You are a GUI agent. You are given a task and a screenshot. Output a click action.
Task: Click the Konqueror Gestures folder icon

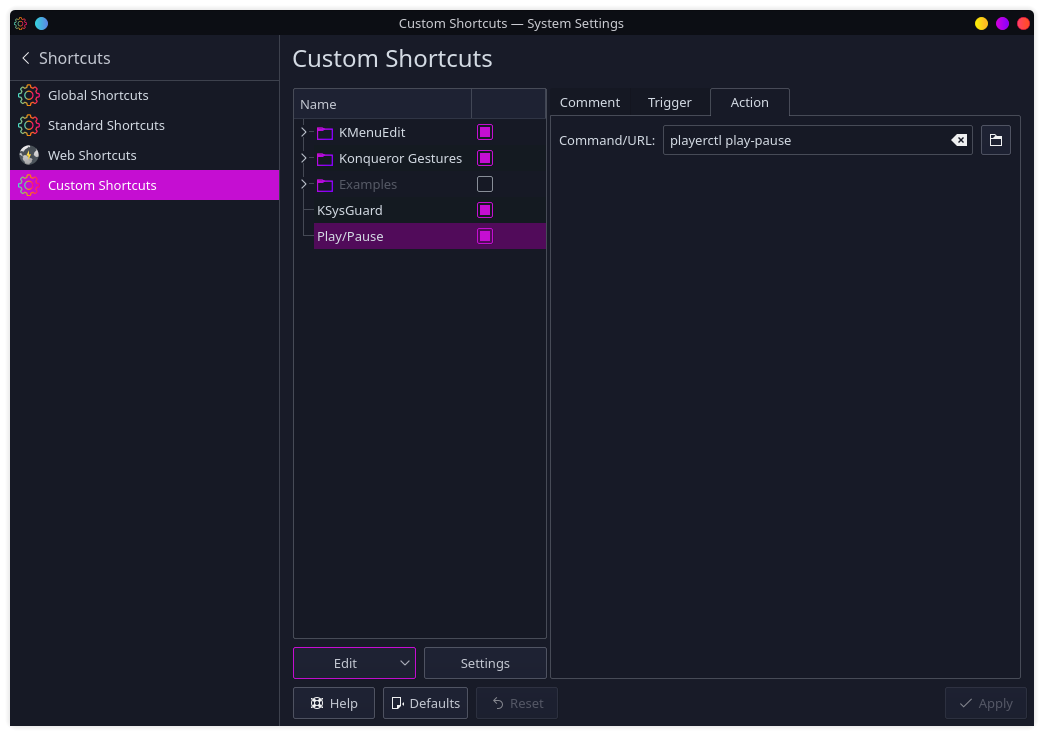click(x=325, y=159)
